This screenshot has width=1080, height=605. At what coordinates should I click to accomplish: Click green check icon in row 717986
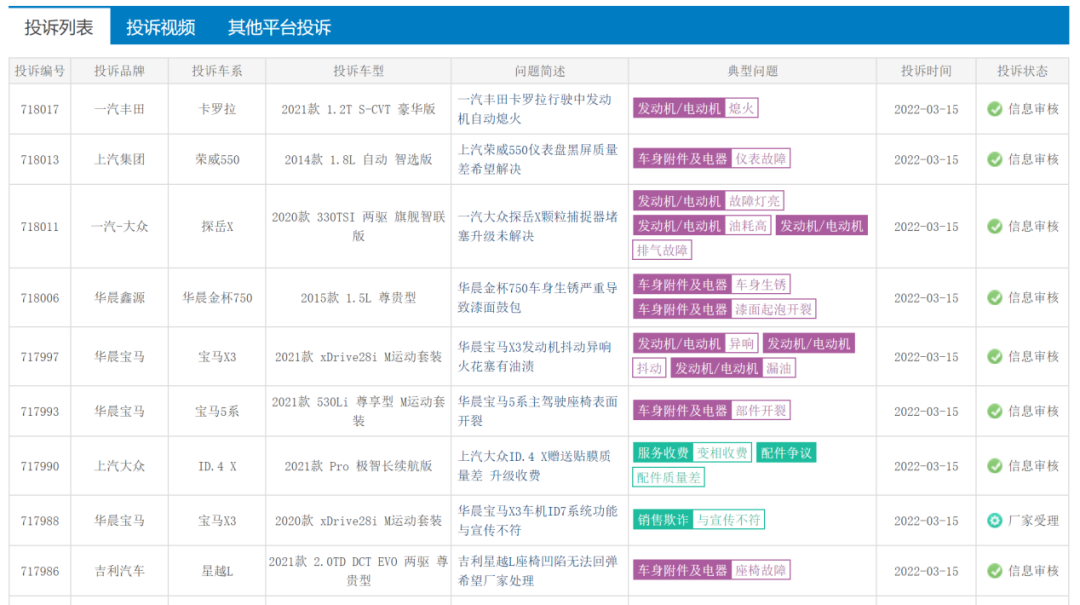pyautogui.click(x=994, y=571)
